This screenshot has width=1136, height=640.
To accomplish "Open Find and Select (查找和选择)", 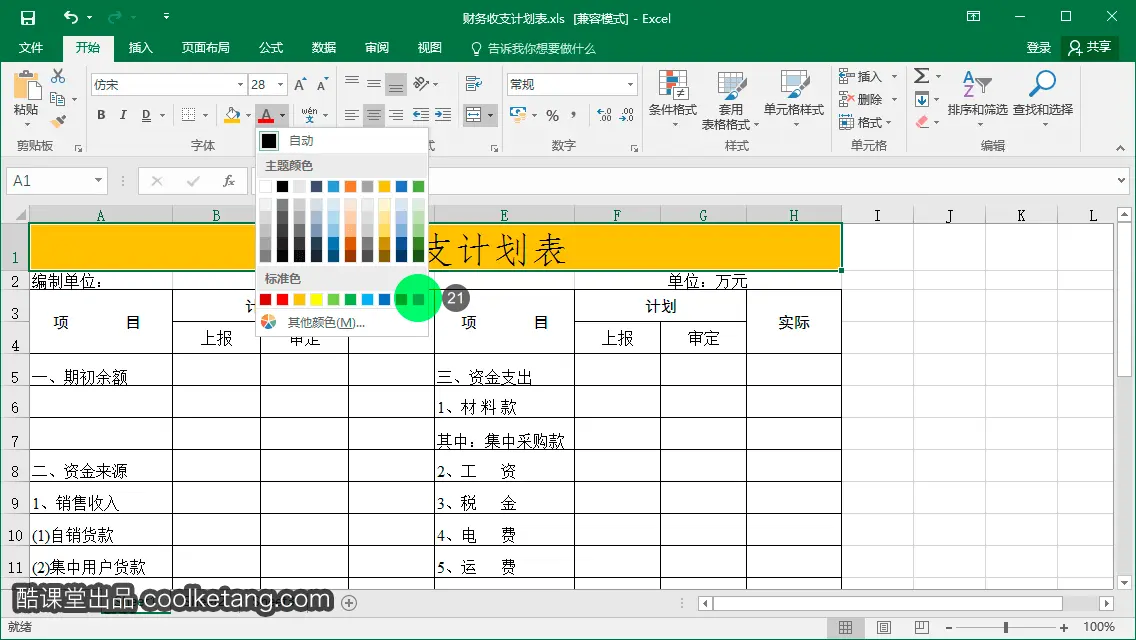I will point(1043,99).
